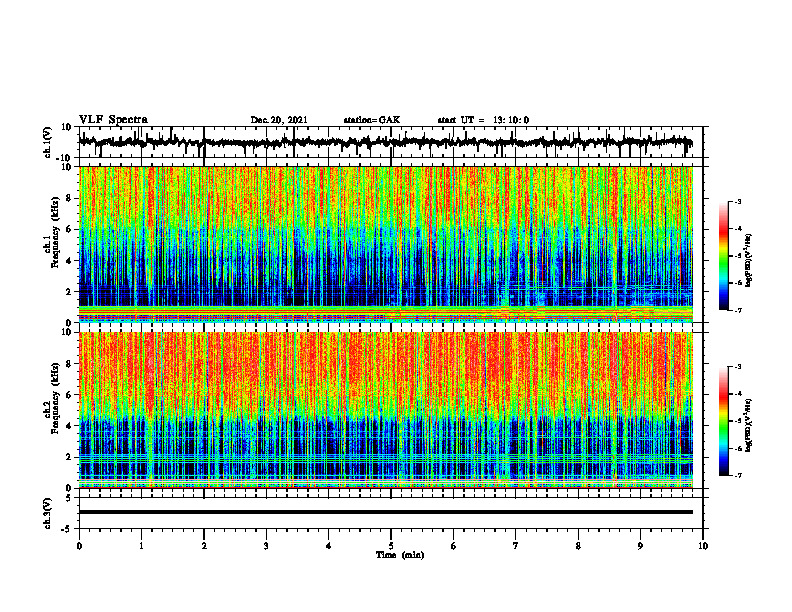The image size is (792, 612).
Task: Click the ch.2 spectrogram plot
Action: (385, 410)
